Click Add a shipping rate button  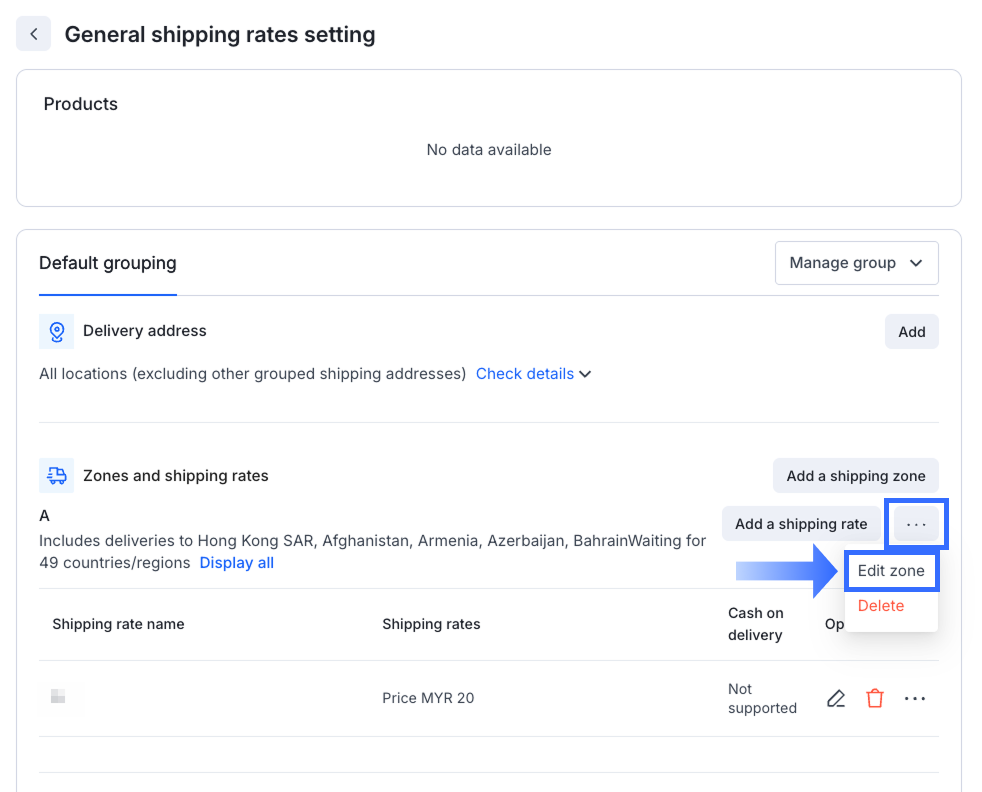[801, 524]
